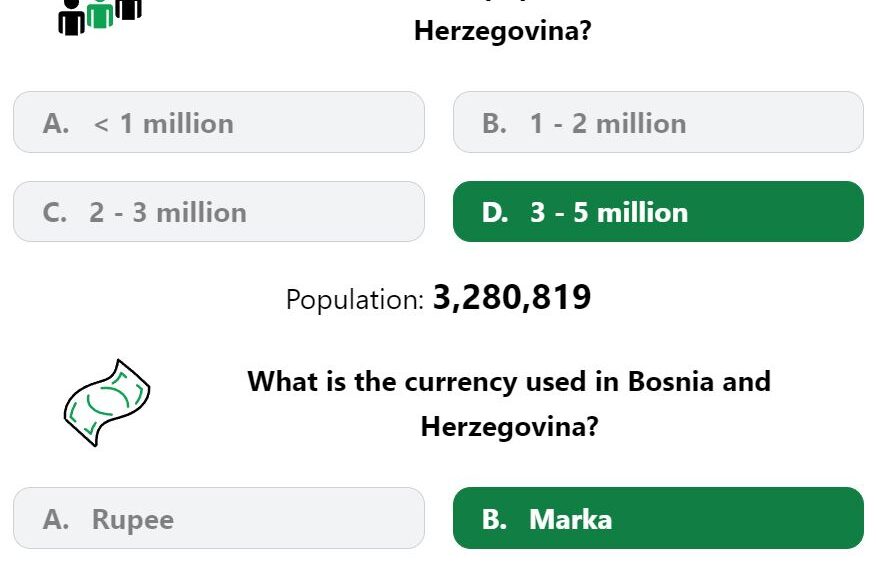
Task: Click the population people icon
Action: (x=100, y=17)
